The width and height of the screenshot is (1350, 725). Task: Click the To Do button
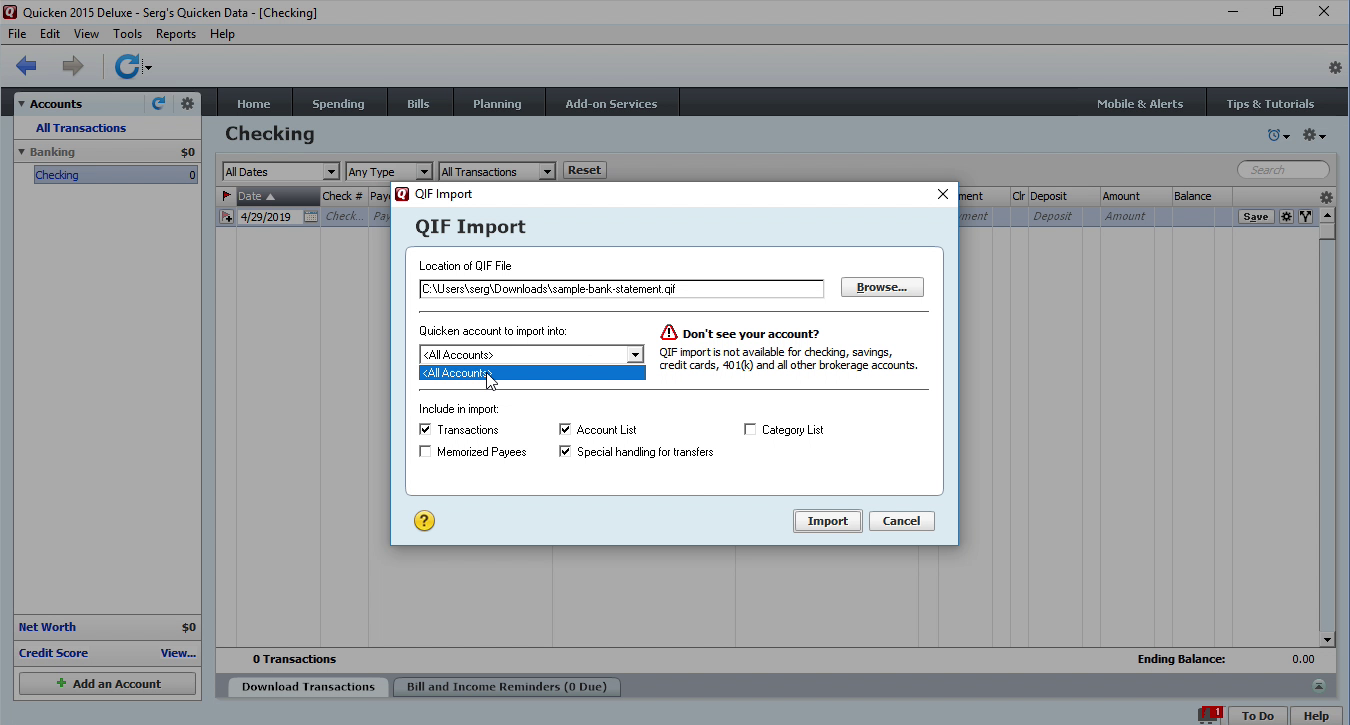(x=1258, y=715)
